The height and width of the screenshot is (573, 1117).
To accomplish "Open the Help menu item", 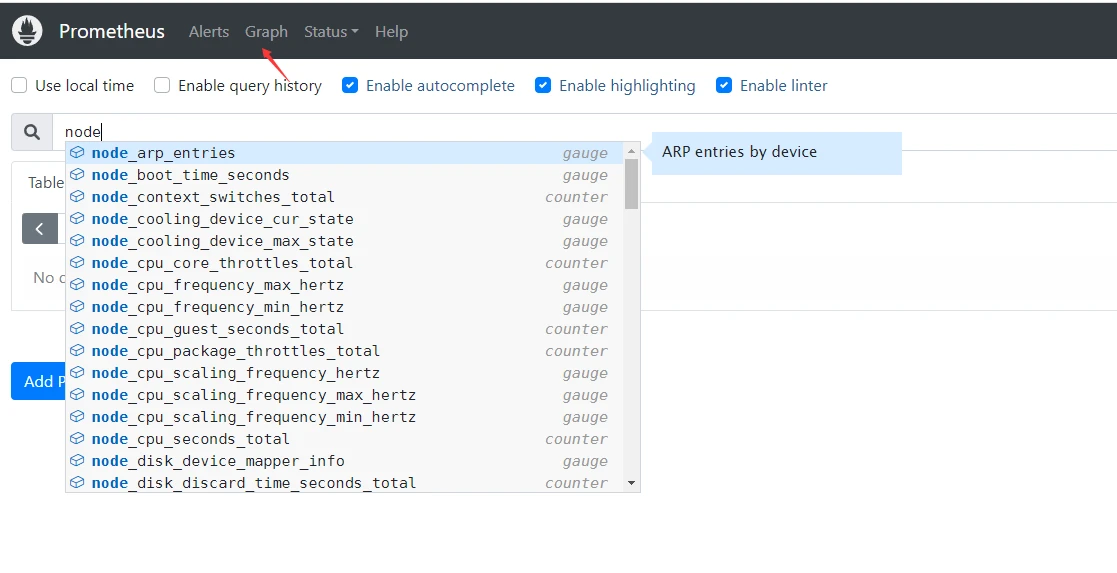I will 391,31.
